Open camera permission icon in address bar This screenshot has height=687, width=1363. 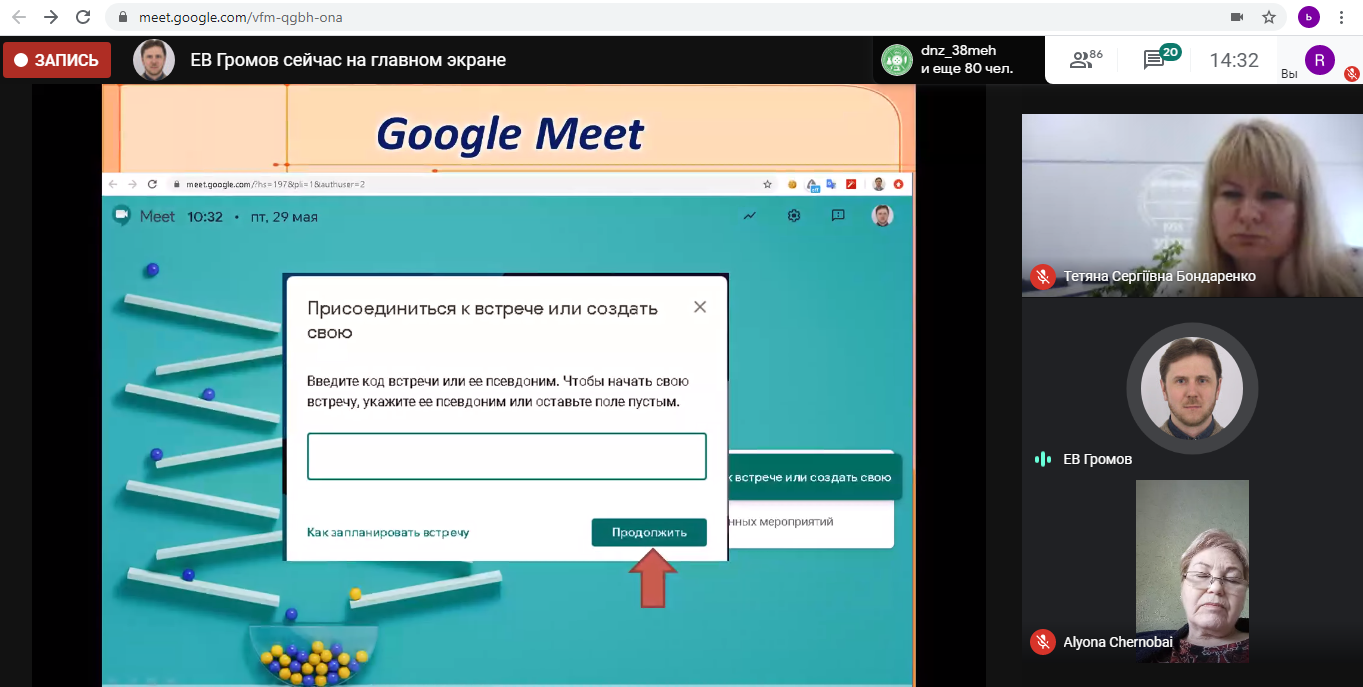[x=1236, y=17]
